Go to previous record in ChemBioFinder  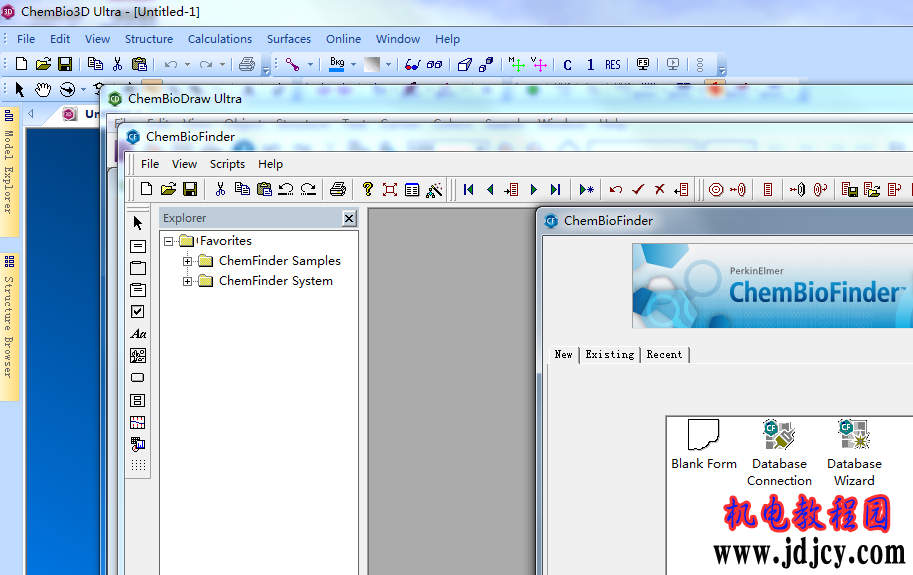490,189
